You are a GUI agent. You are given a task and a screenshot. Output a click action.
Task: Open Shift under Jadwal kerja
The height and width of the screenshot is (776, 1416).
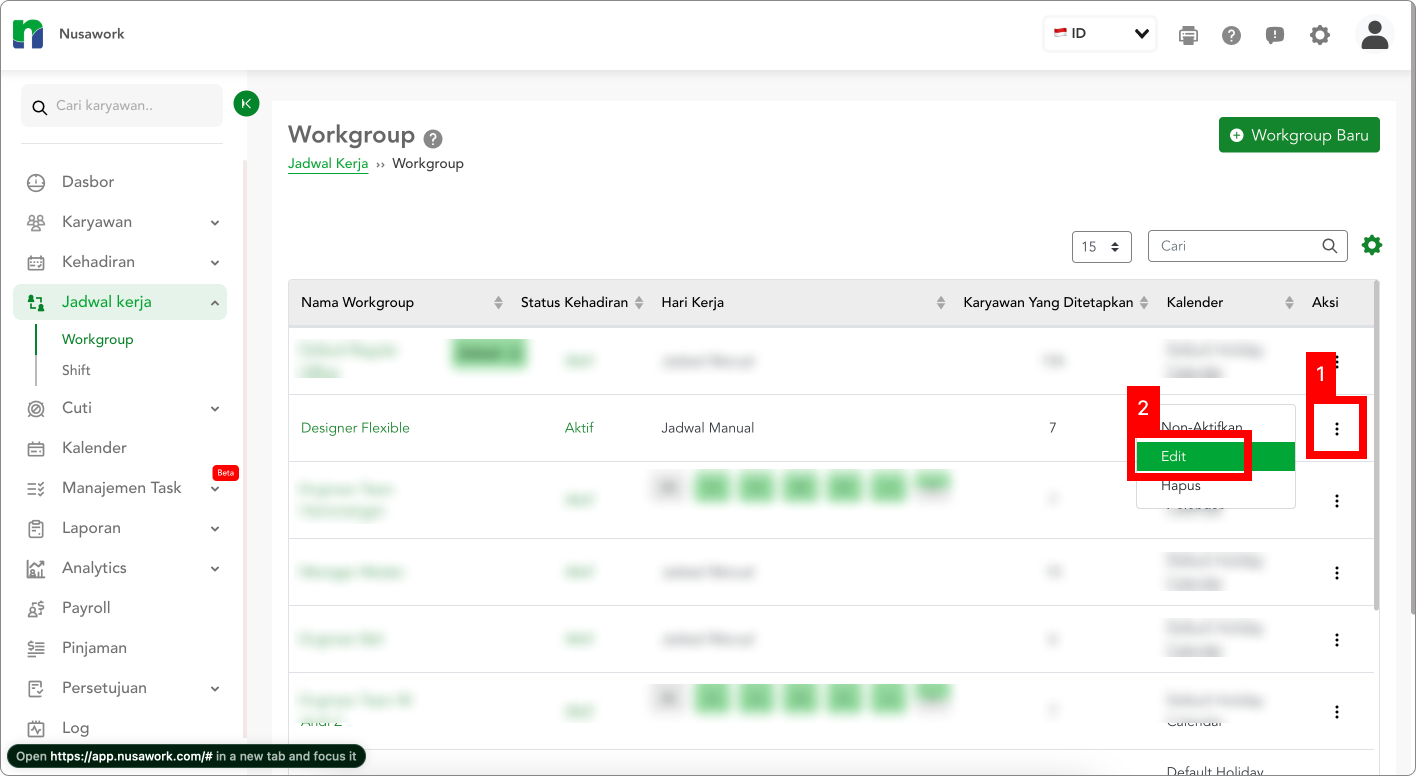(76, 370)
